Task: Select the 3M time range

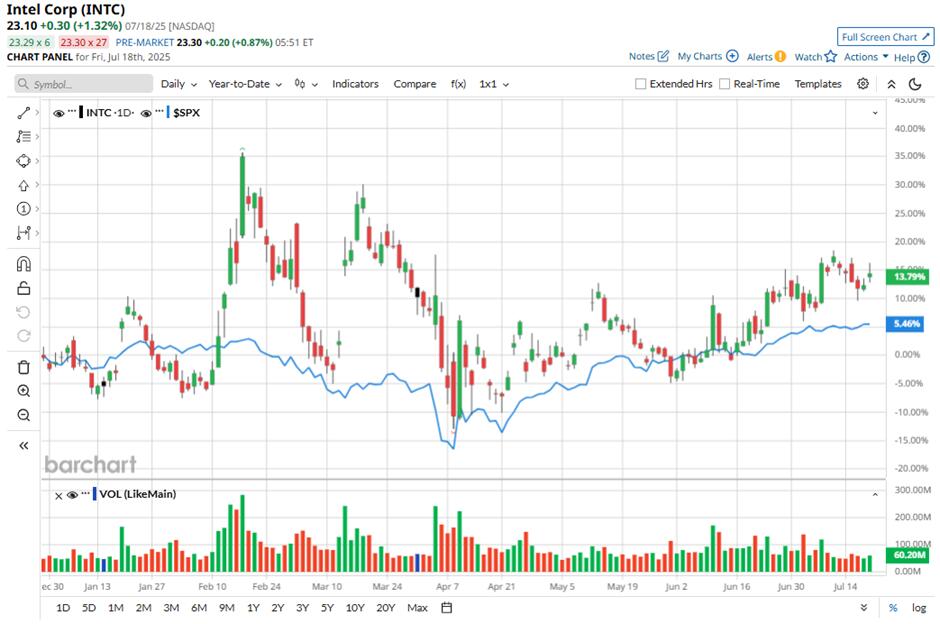Action: pos(171,608)
